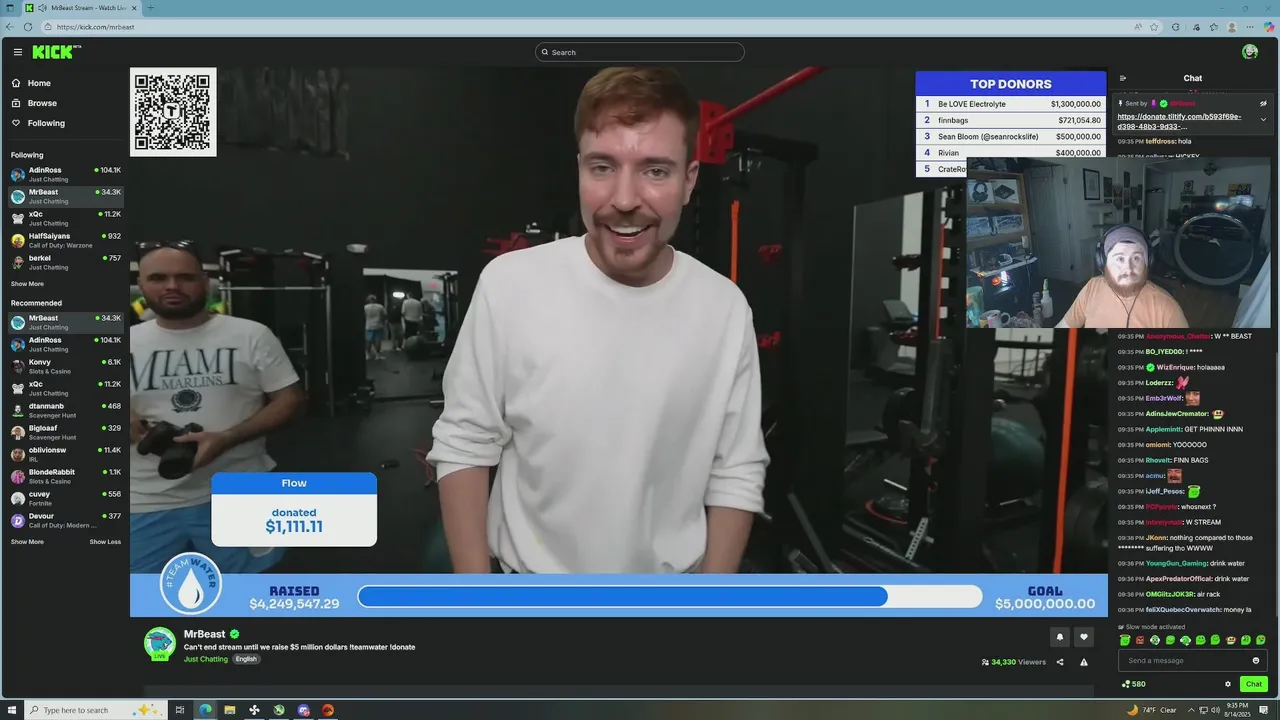Click the donation progress bar
The height and width of the screenshot is (720, 1280).
click(x=670, y=596)
